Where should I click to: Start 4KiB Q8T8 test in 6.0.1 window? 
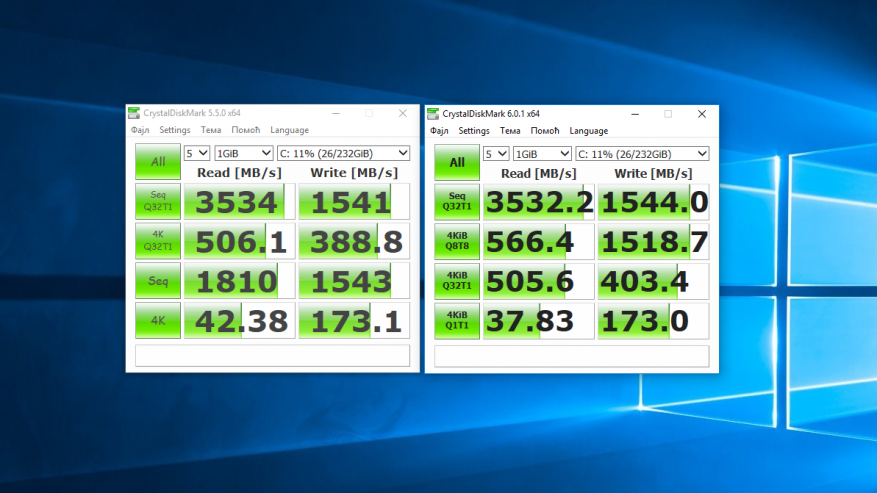[x=457, y=242]
